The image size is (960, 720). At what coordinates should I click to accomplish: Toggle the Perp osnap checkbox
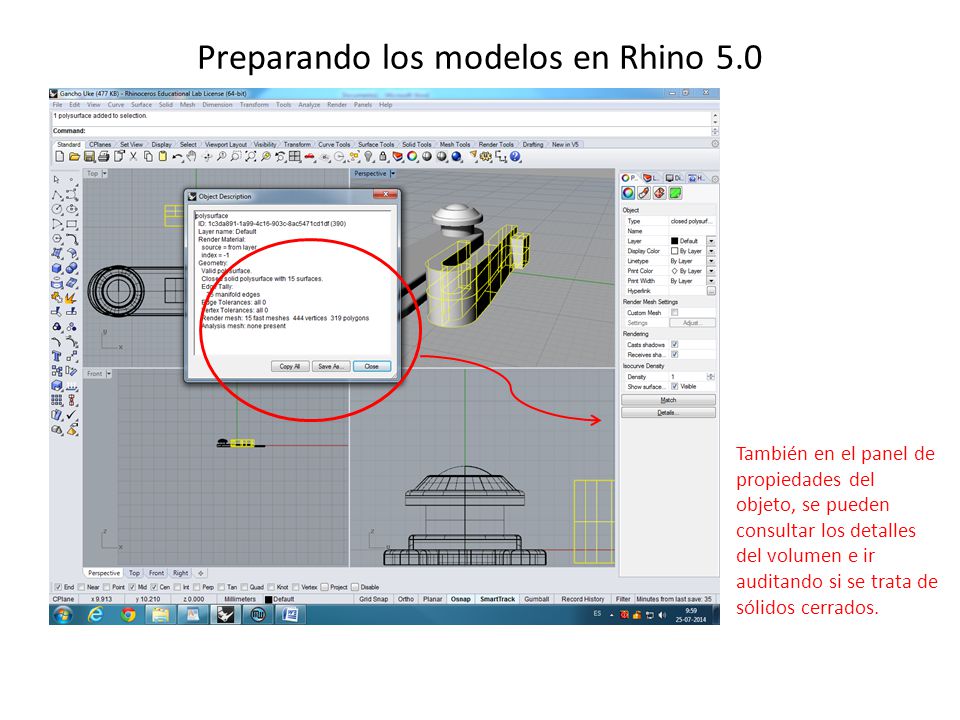tap(197, 587)
